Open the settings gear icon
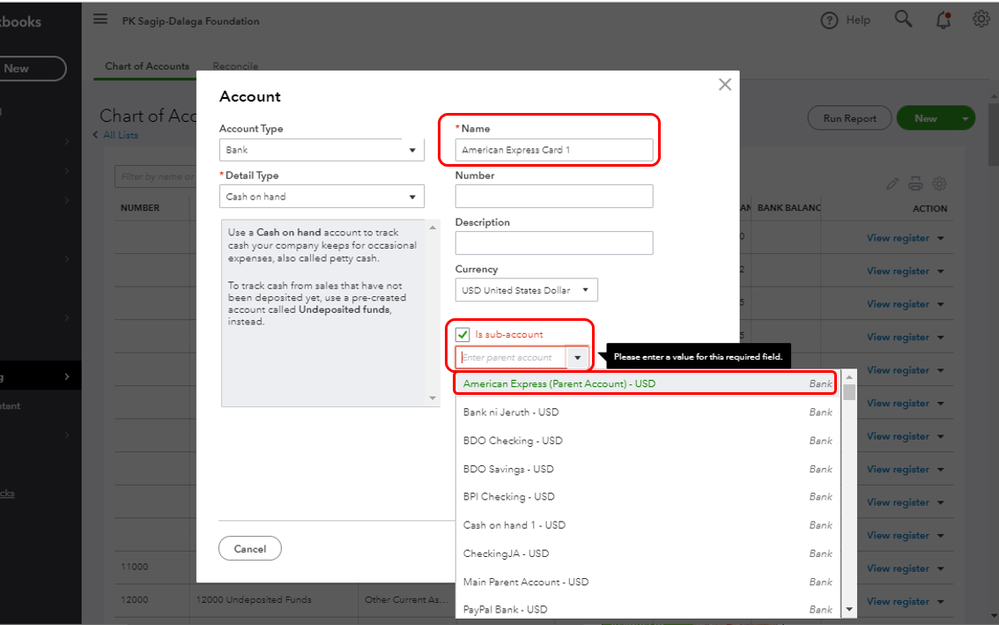 point(981,19)
